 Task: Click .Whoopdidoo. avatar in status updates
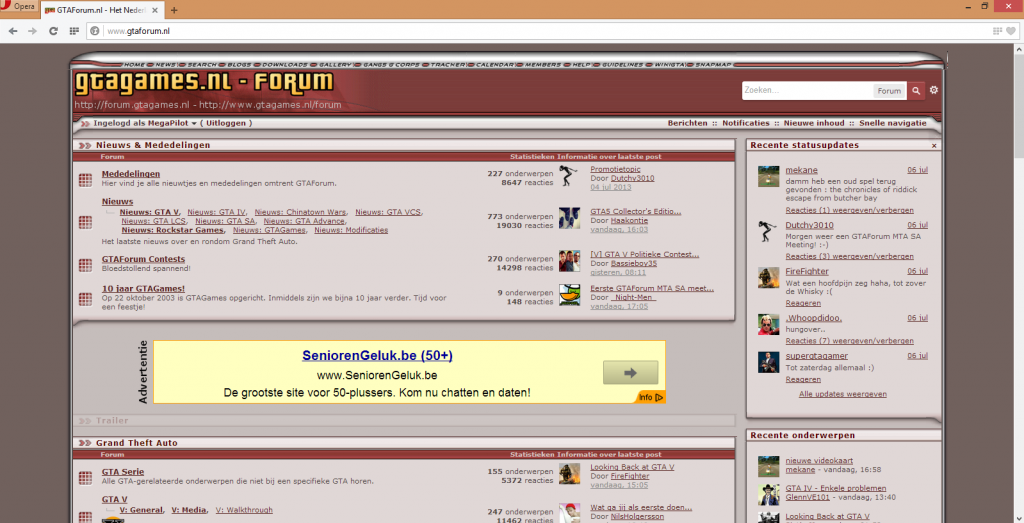coord(769,325)
